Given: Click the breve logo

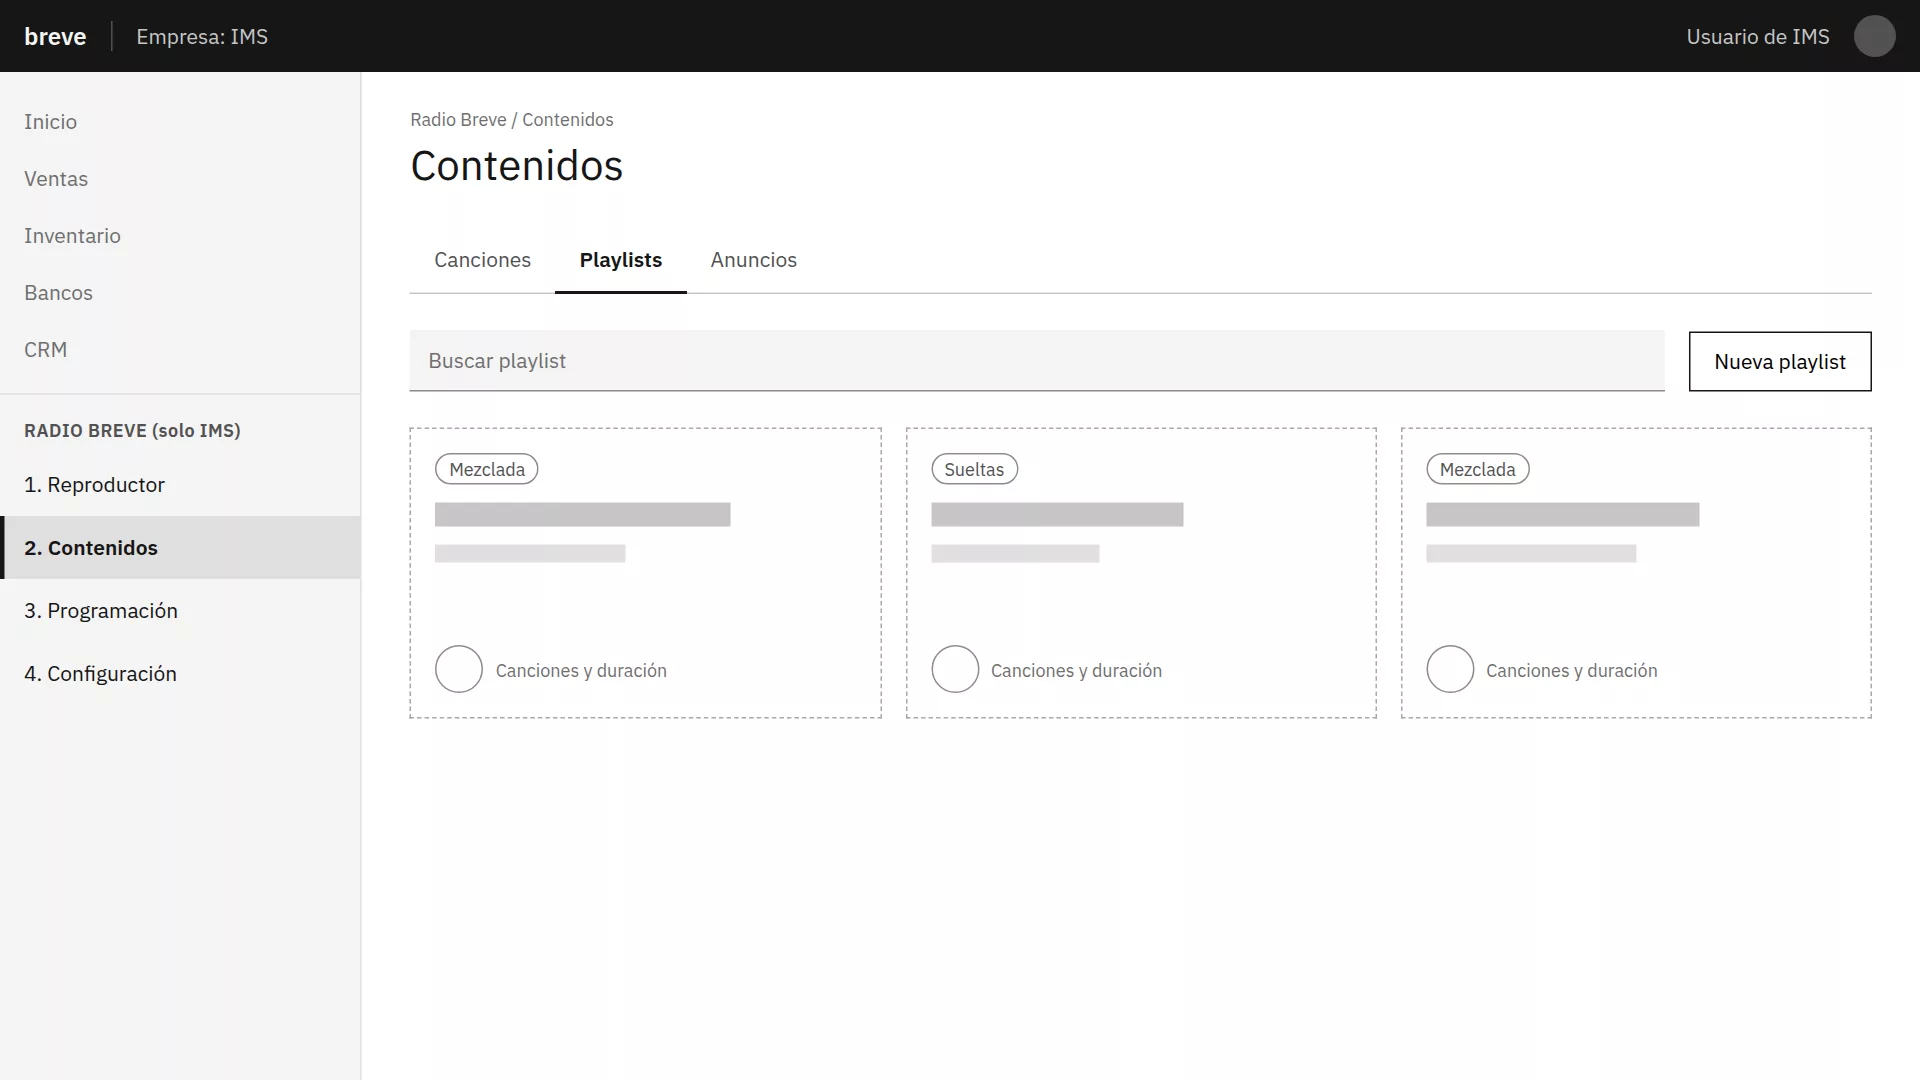Looking at the screenshot, I should point(55,37).
